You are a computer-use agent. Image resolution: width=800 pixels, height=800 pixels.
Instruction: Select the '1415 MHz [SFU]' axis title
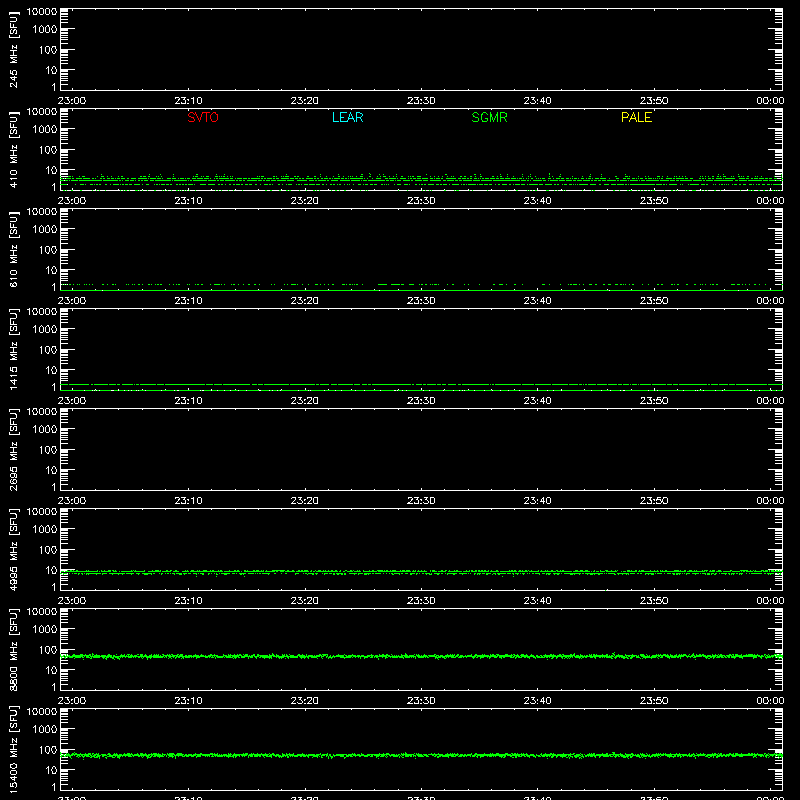(13, 349)
